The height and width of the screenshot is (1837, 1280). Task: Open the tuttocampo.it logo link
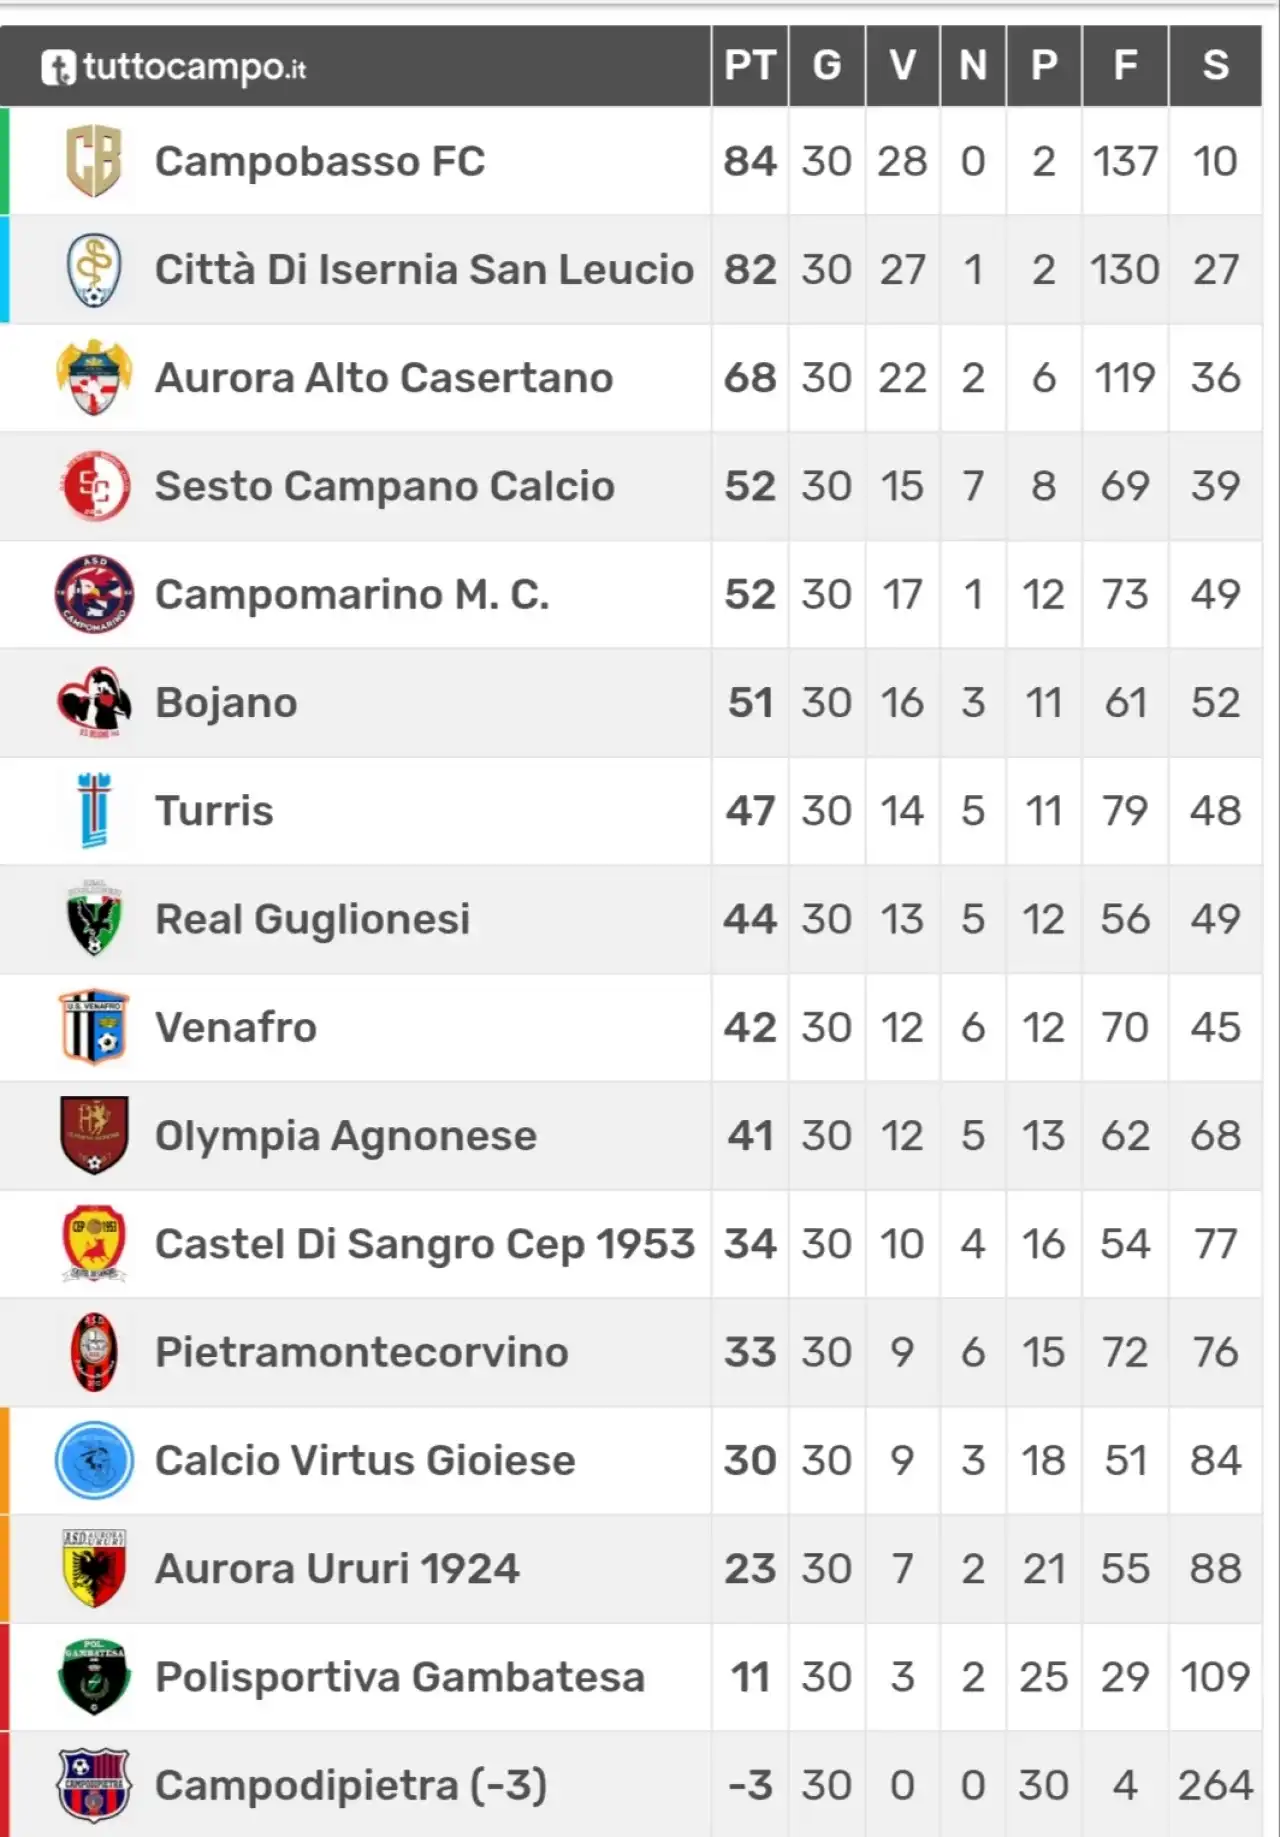coord(174,67)
